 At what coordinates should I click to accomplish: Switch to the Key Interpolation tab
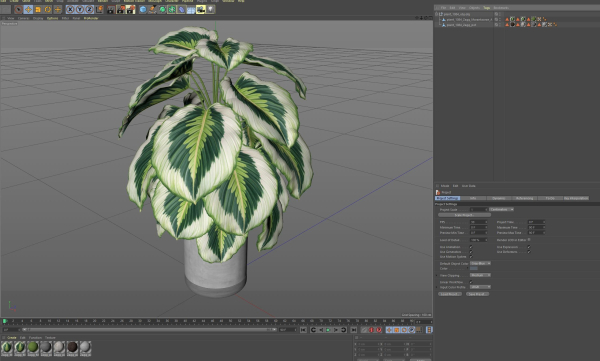coord(576,198)
